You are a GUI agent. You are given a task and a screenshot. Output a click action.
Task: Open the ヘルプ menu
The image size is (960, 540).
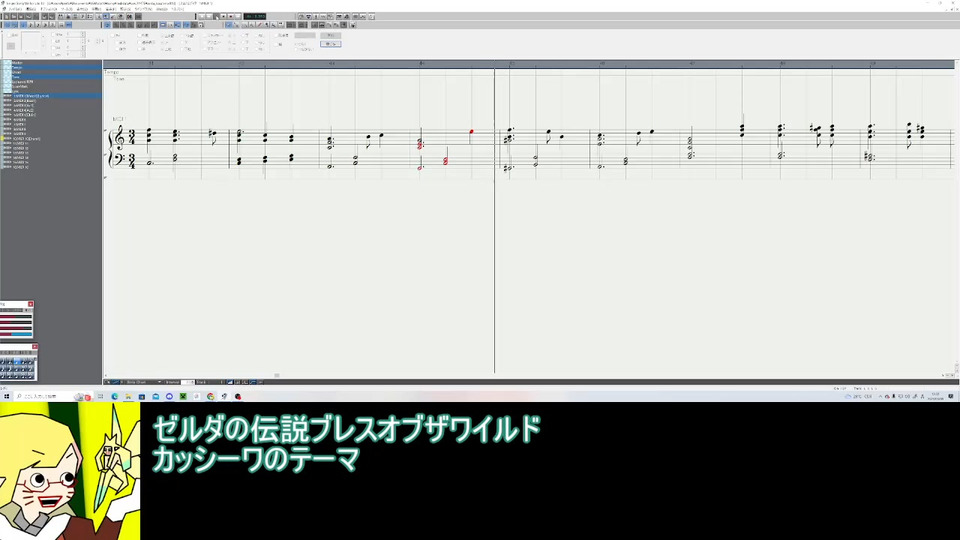(178, 9)
